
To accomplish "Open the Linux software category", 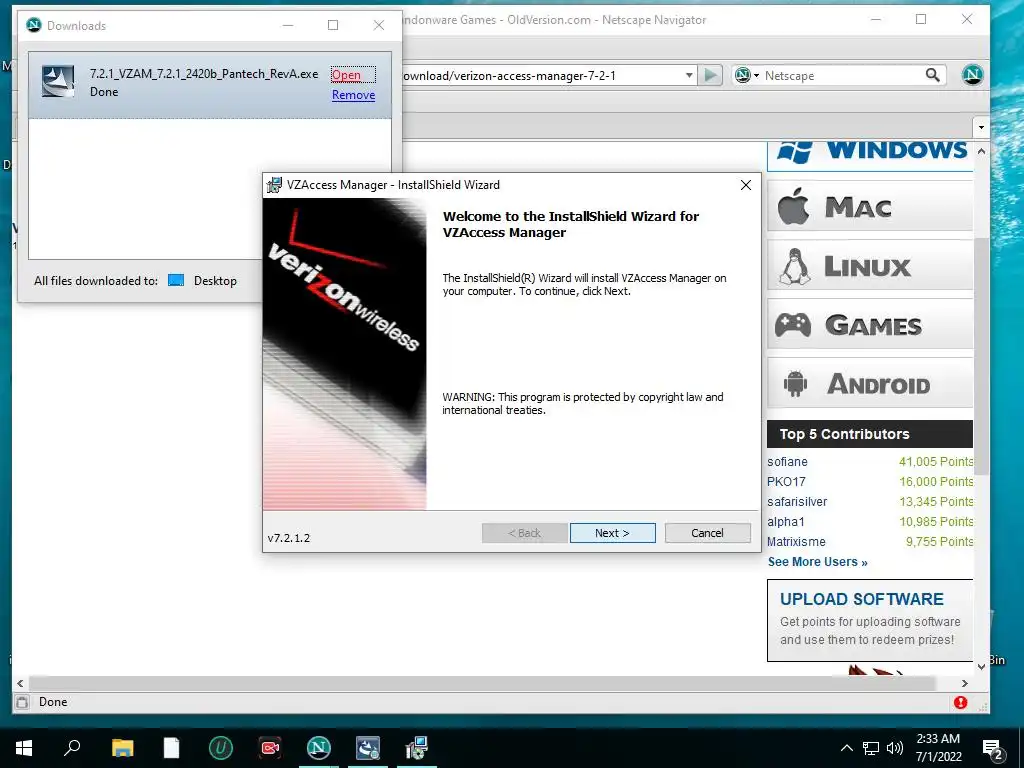I will (870, 266).
